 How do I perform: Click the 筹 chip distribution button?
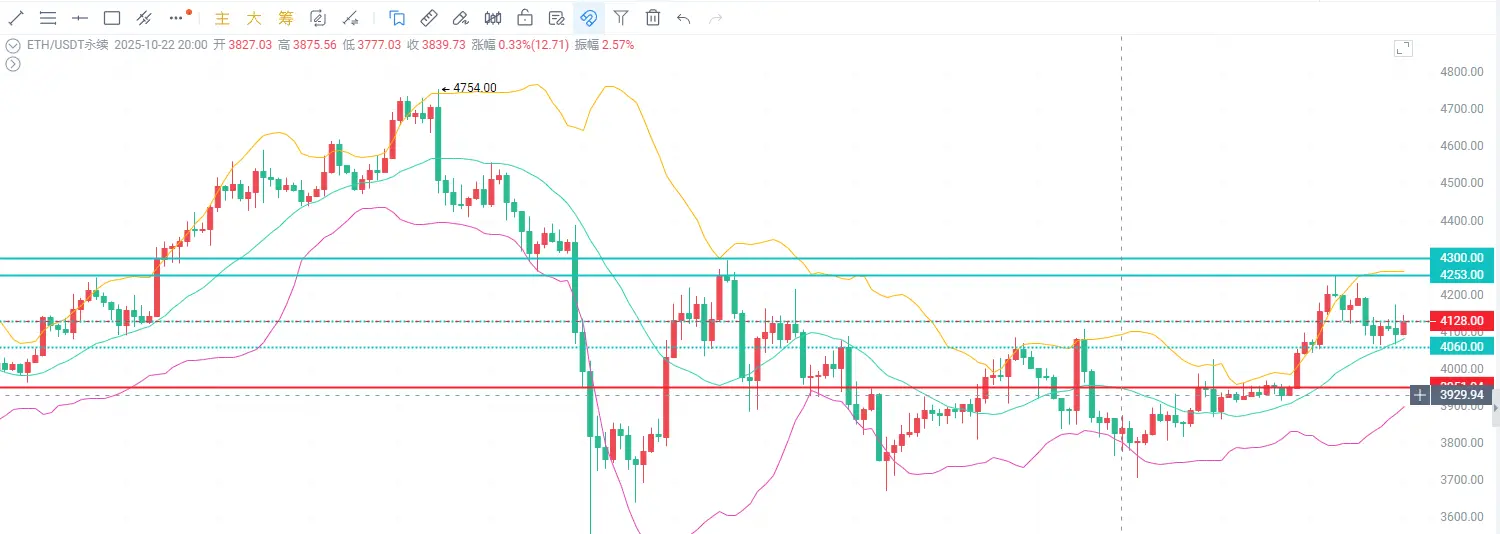pyautogui.click(x=286, y=18)
